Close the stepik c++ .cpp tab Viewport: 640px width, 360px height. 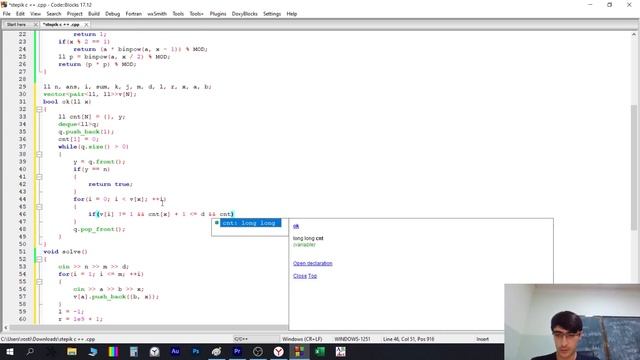click(86, 25)
